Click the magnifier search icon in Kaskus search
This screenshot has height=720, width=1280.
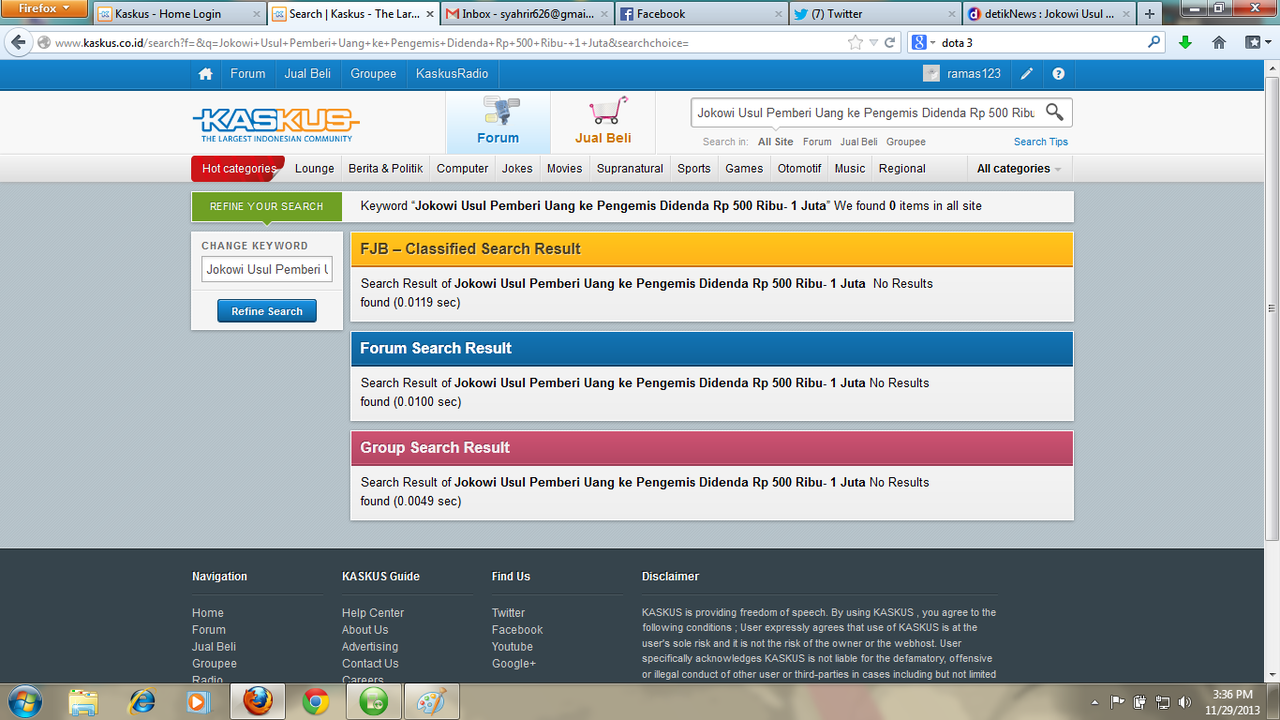(1055, 112)
